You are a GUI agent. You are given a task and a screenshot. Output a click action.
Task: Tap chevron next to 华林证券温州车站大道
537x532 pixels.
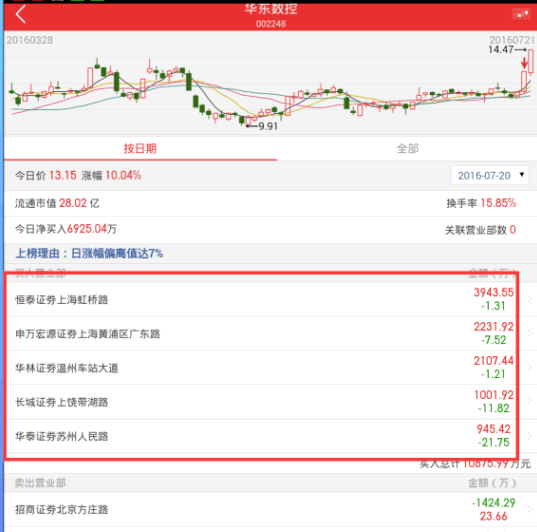[529, 367]
